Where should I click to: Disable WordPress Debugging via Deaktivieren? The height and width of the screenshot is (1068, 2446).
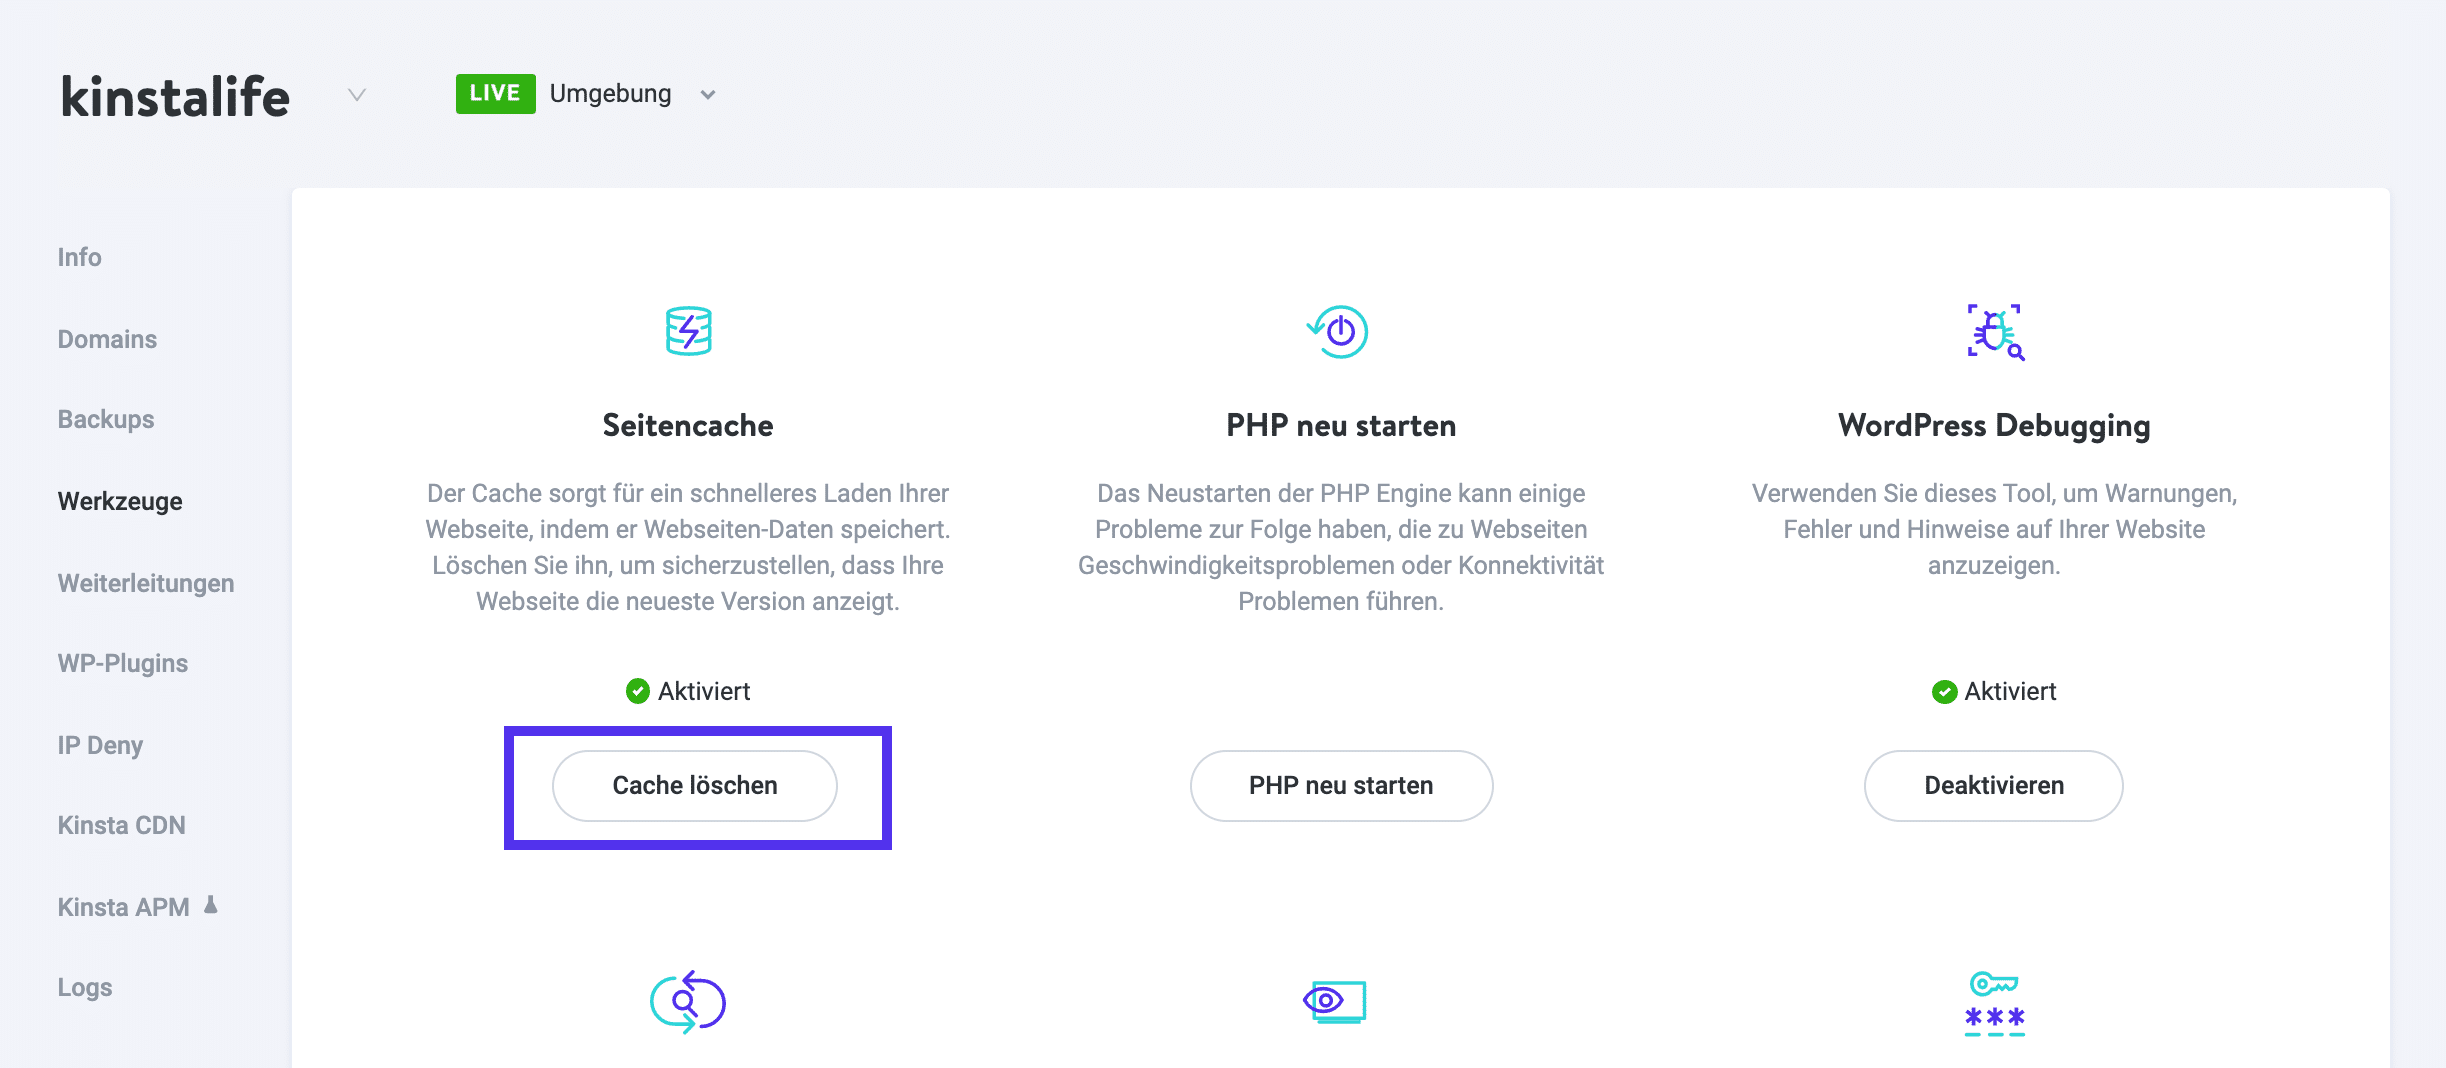[1993, 786]
